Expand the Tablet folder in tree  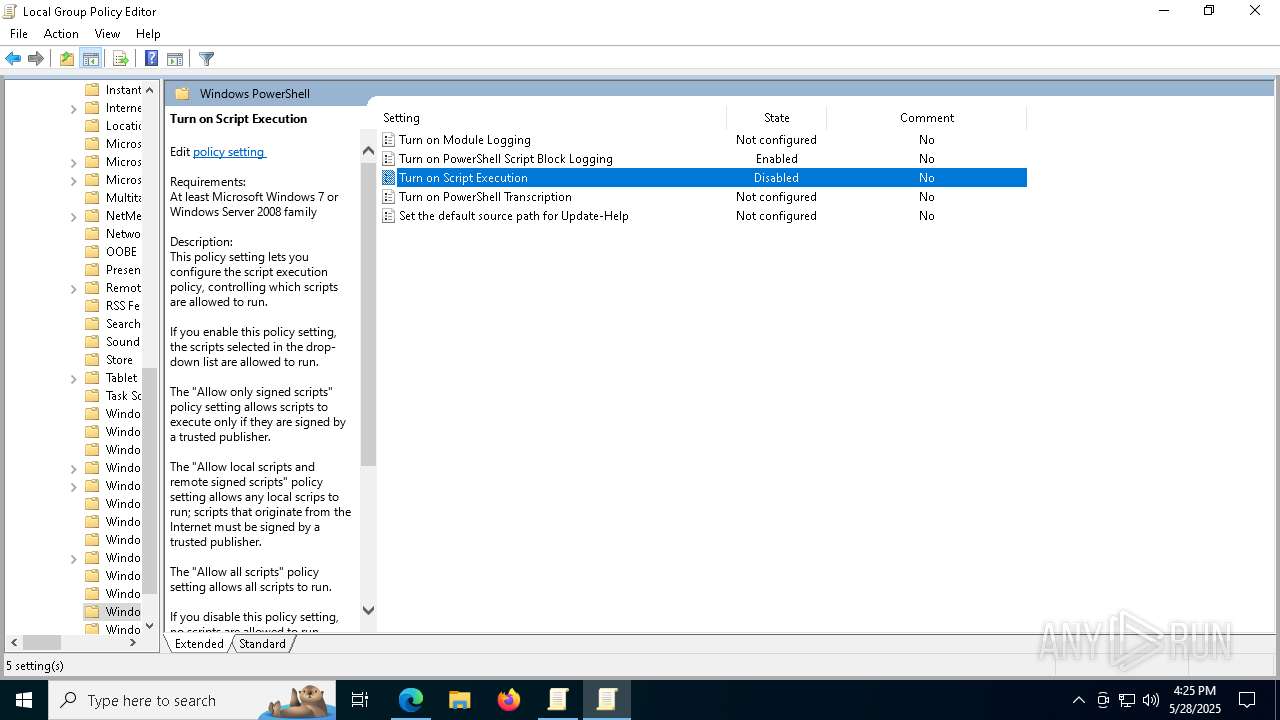point(74,378)
